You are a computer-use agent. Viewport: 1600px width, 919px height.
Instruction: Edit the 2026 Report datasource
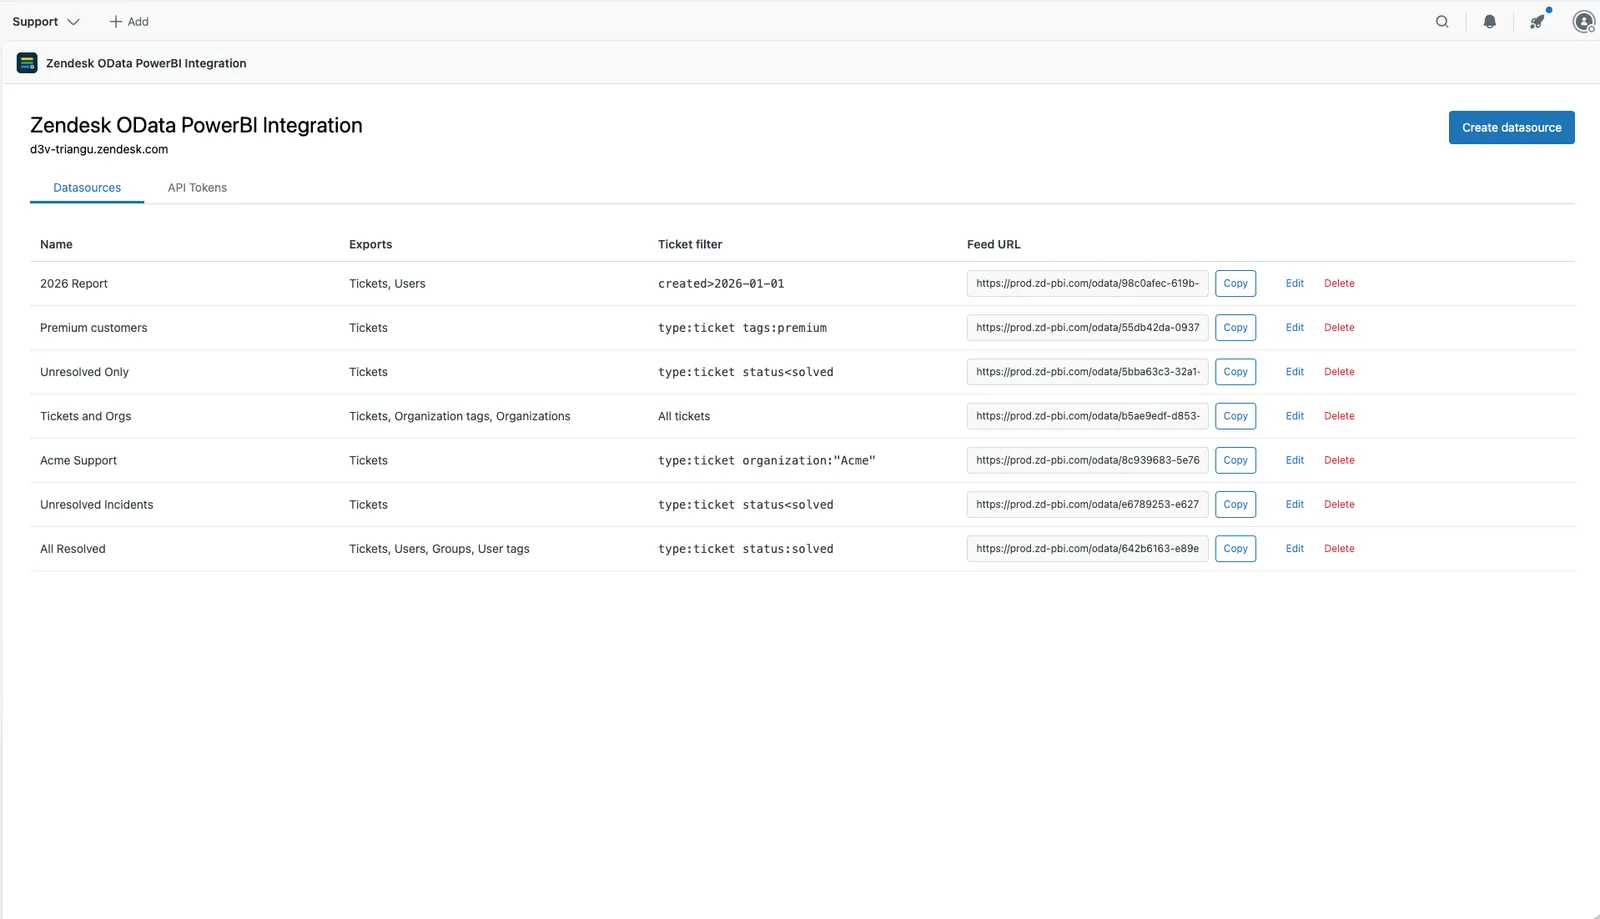1295,284
